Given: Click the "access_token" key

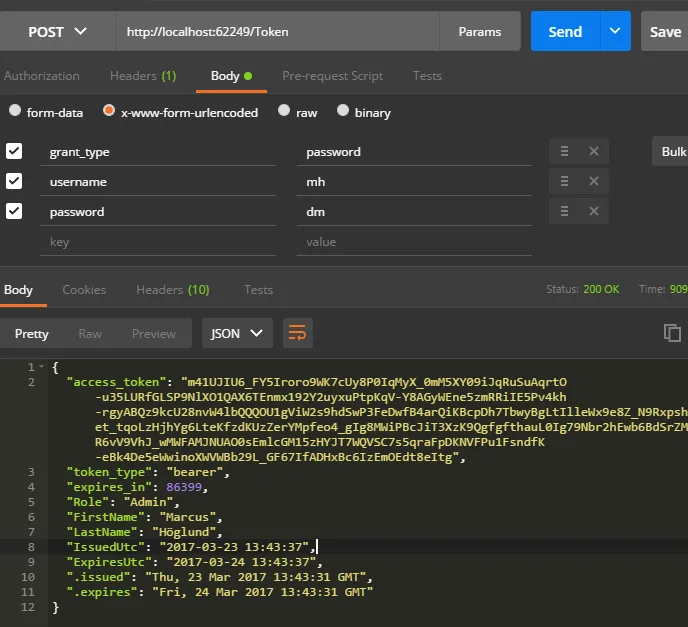Looking at the screenshot, I should point(116,382).
